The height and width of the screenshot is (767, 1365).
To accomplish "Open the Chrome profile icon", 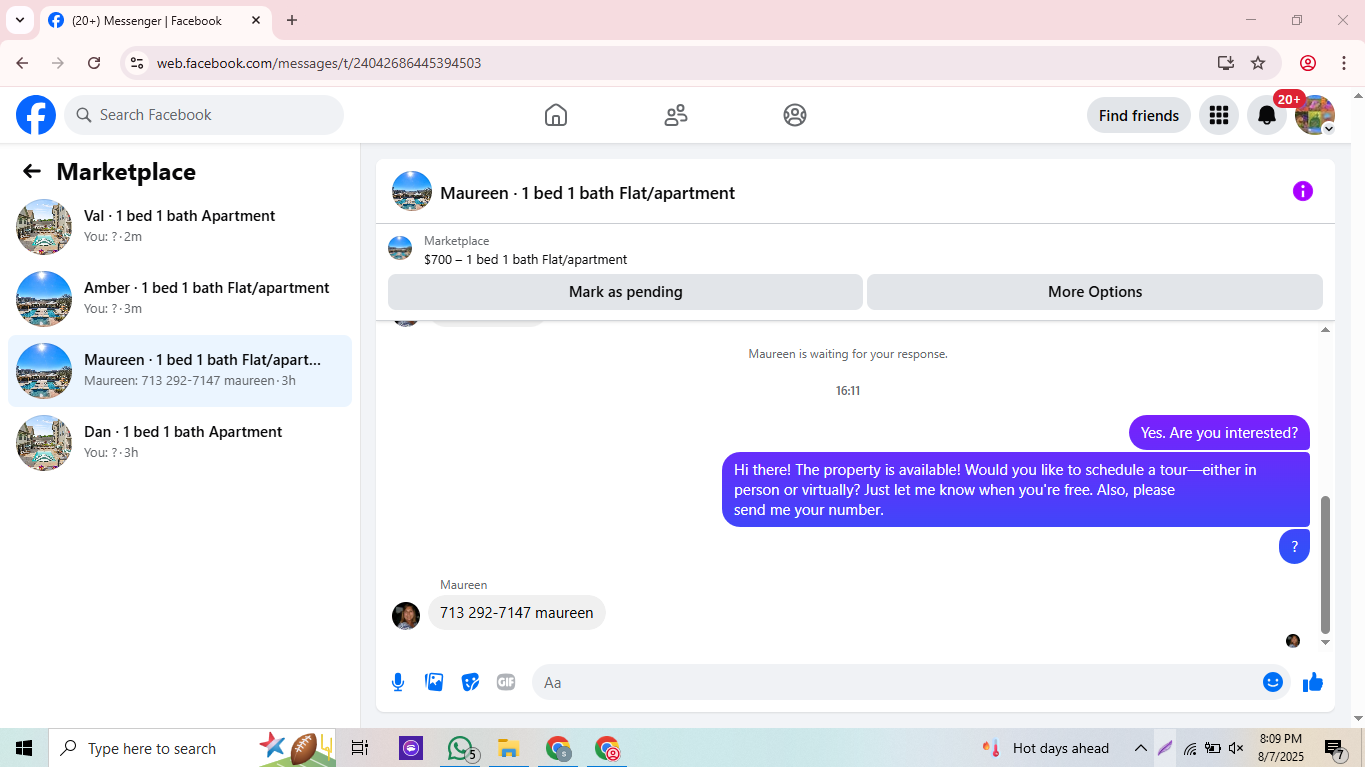I will (1308, 63).
